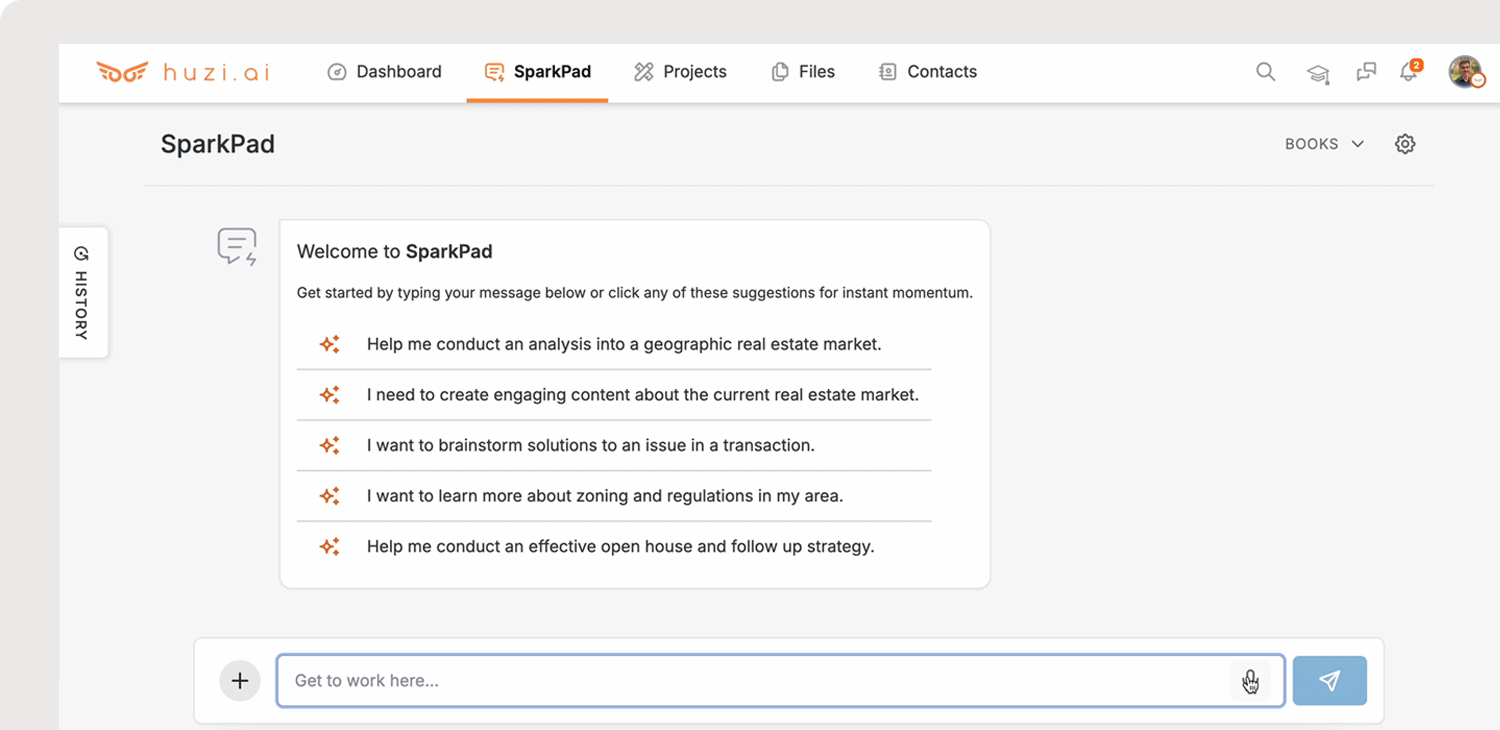This screenshot has width=1500, height=730.
Task: Open SparkPad settings gear
Action: point(1405,144)
